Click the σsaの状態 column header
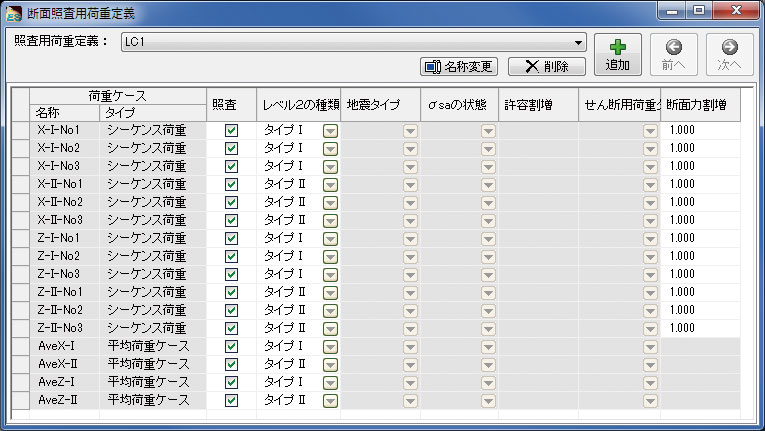Viewport: 765px width, 431px height. click(x=460, y=104)
